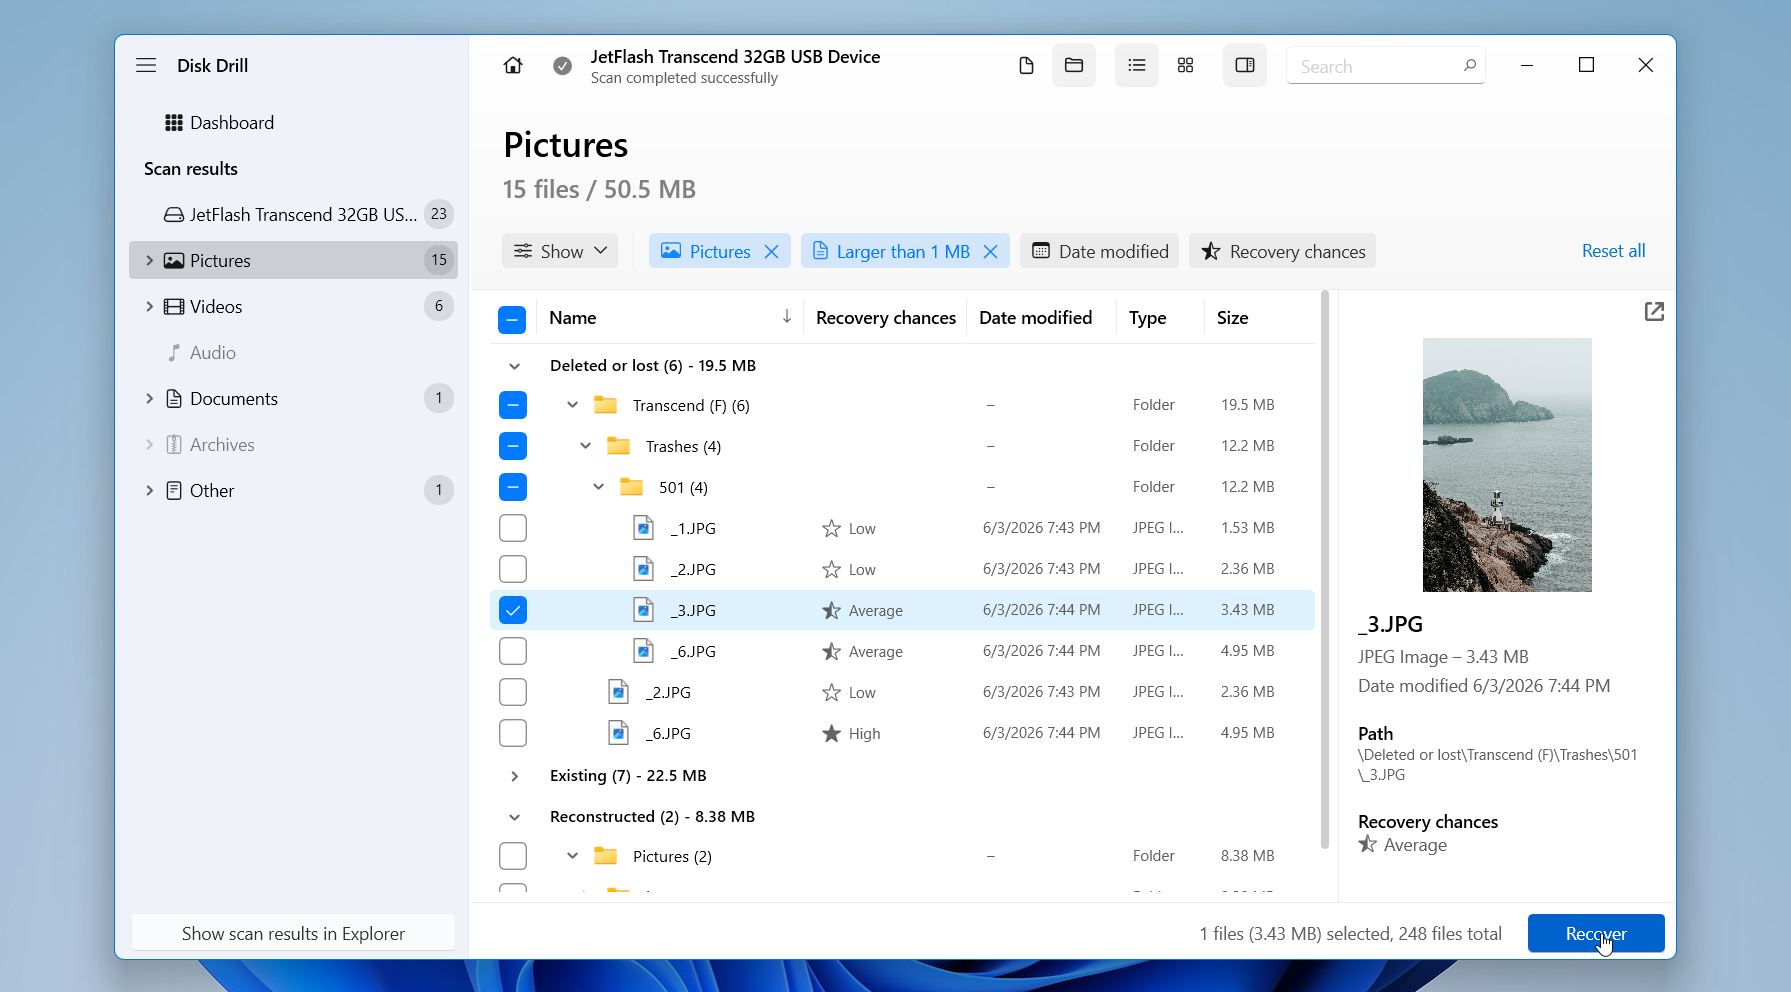Click the Transcend (F) folder icon

coord(605,405)
